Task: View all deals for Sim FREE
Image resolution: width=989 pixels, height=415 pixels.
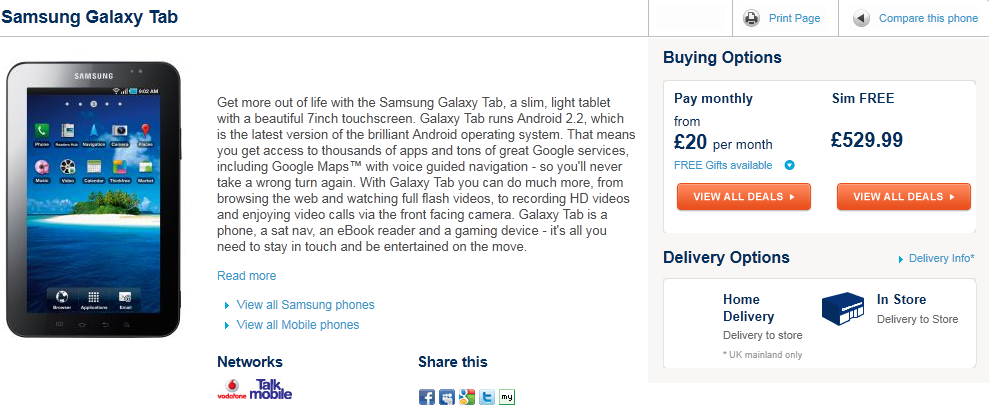Action: click(903, 197)
